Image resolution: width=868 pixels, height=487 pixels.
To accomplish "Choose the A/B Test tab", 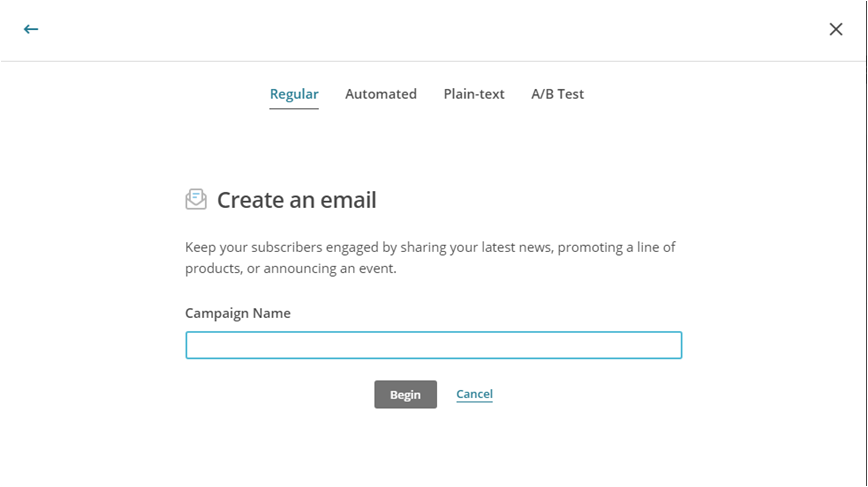I will click(x=557, y=94).
